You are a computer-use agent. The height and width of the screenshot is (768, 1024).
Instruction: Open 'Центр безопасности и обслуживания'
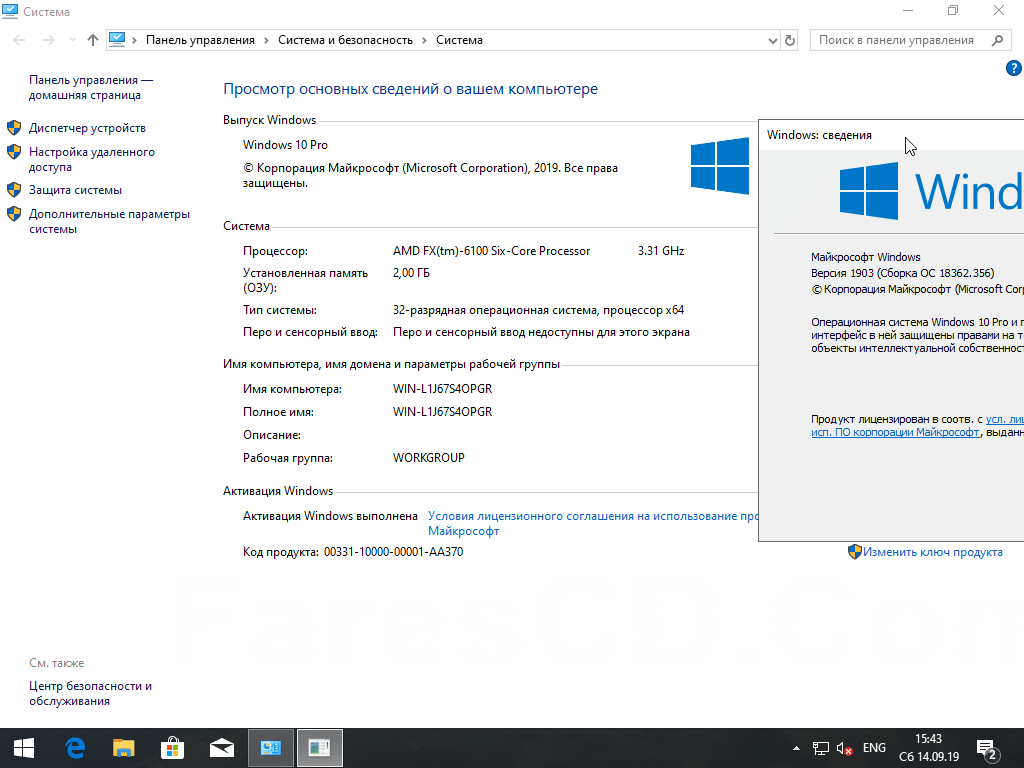pos(90,693)
